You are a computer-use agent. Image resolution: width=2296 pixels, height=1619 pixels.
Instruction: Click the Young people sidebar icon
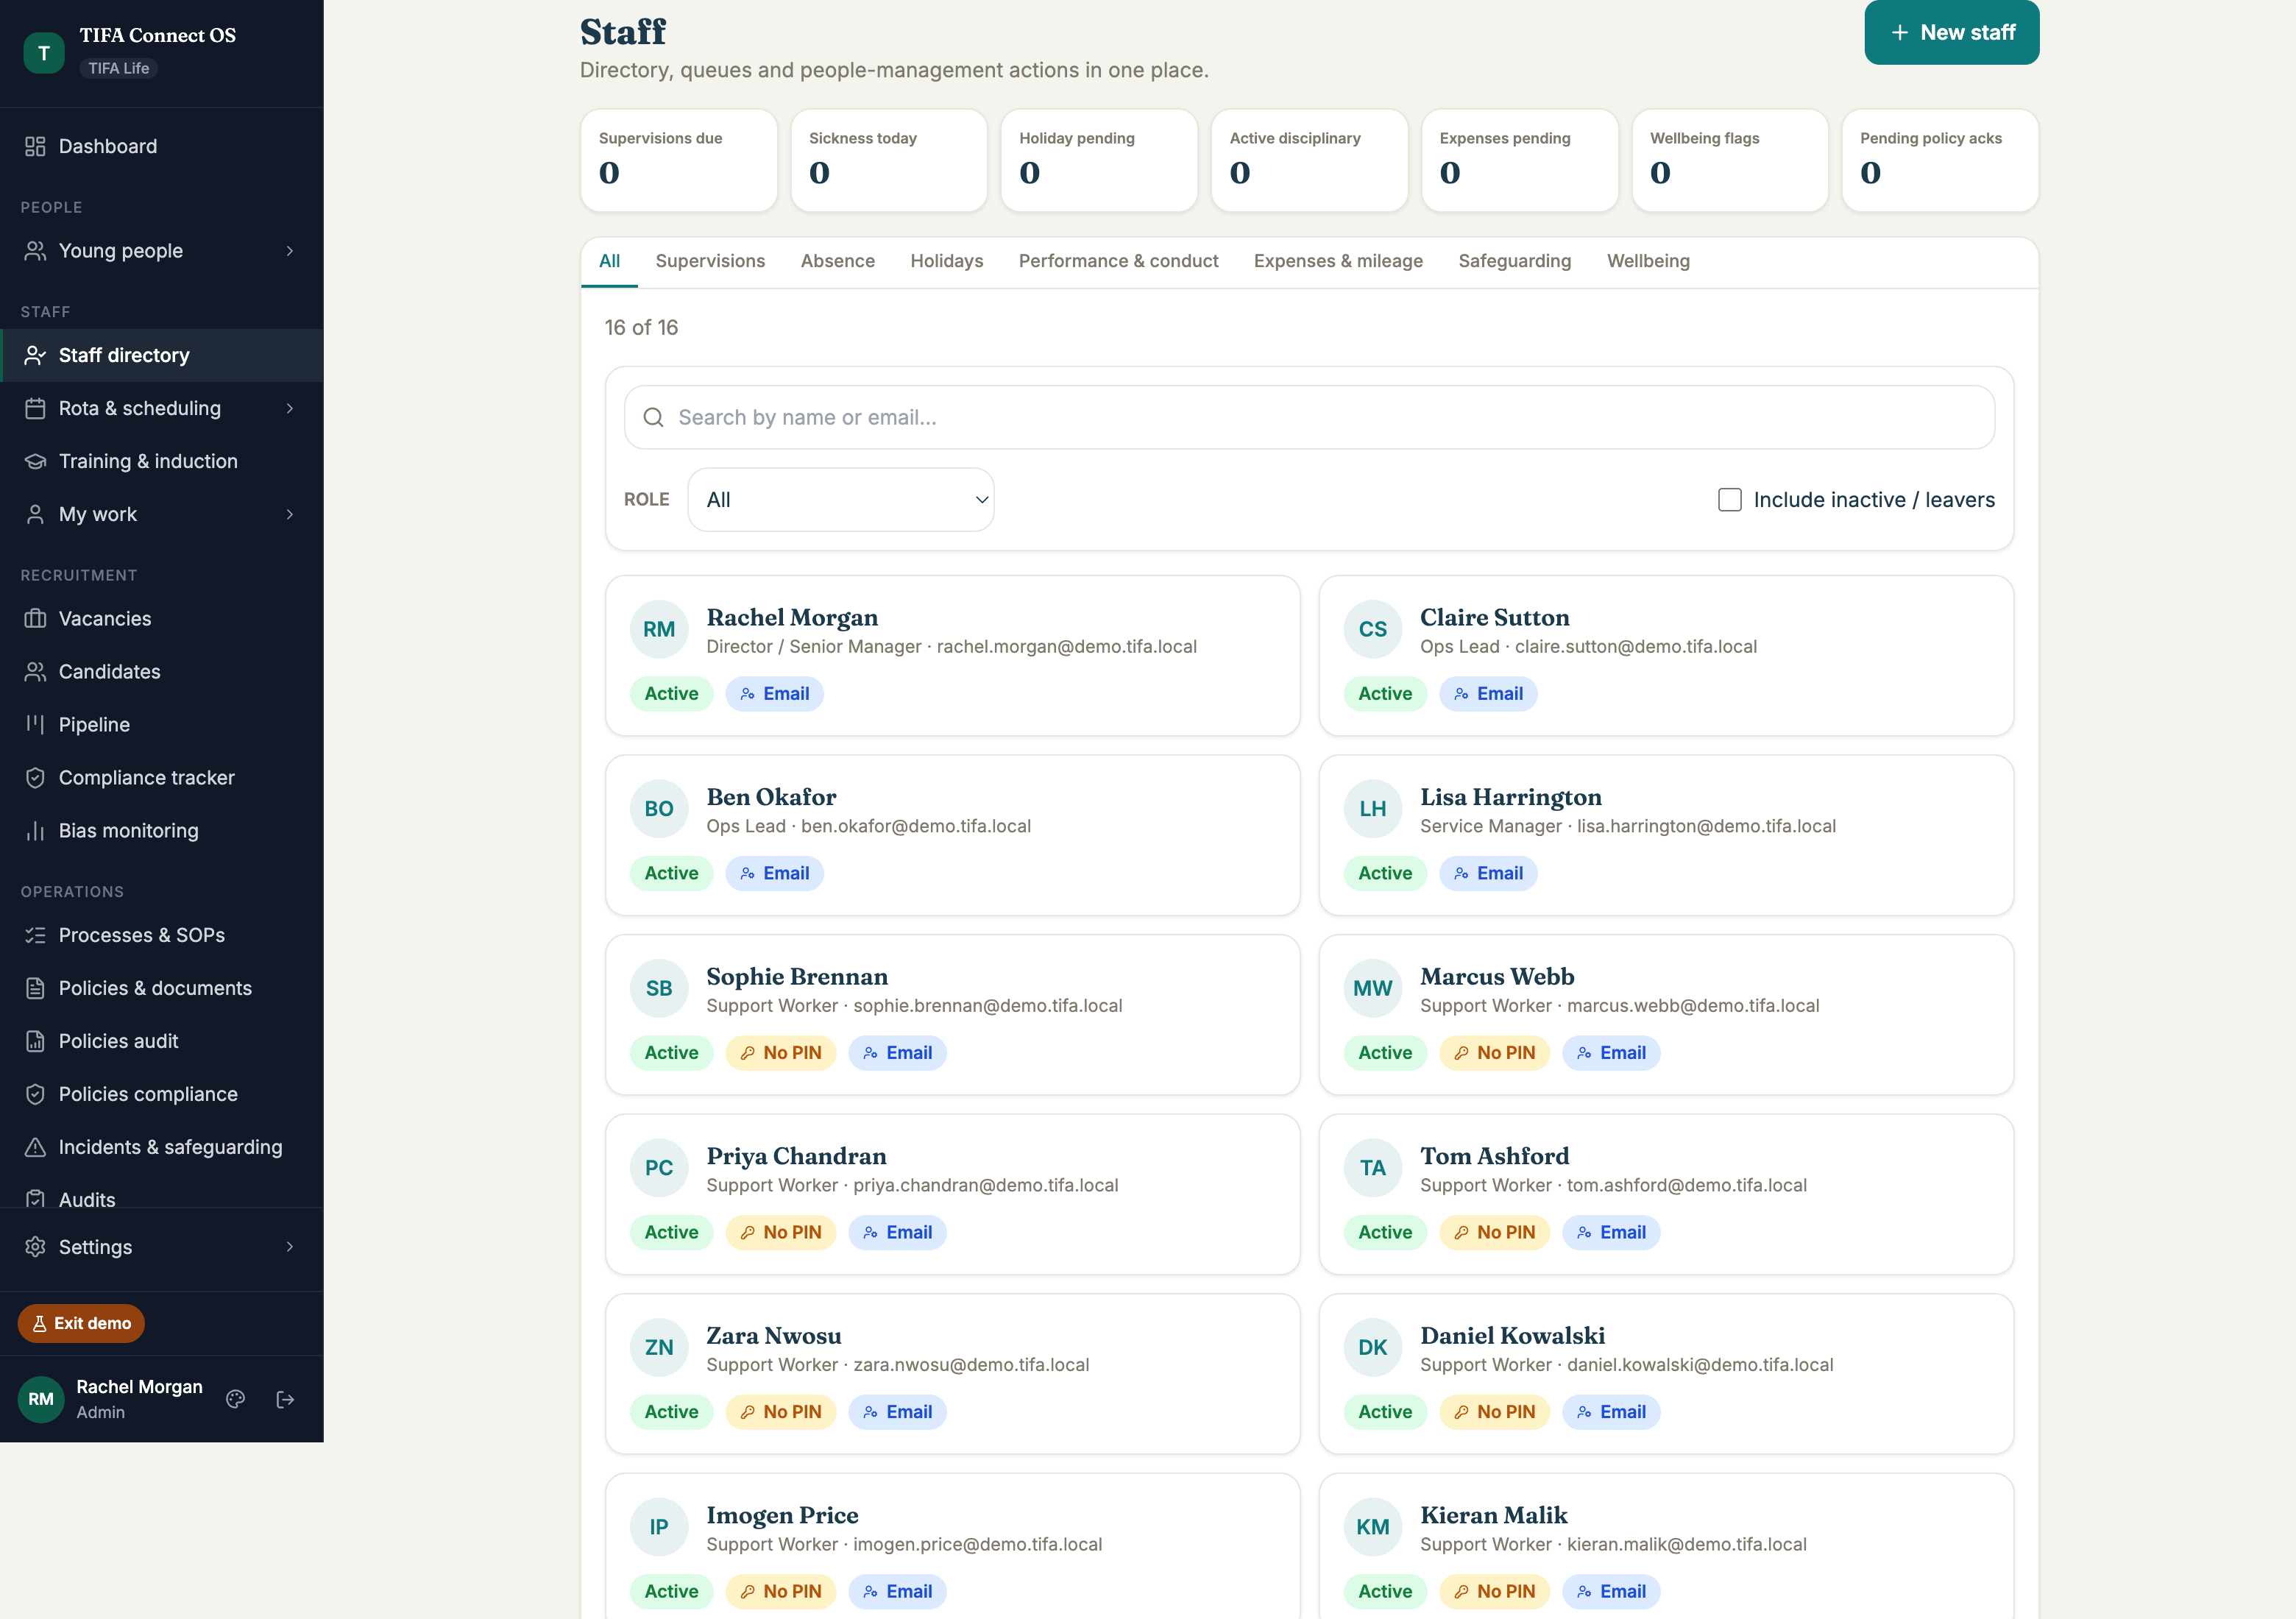35,251
